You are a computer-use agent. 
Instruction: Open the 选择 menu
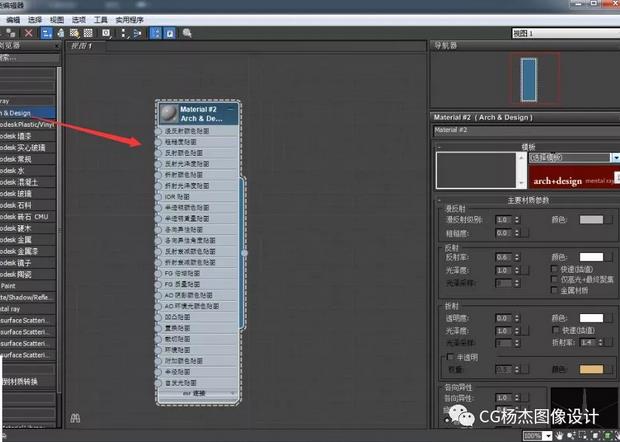point(35,20)
